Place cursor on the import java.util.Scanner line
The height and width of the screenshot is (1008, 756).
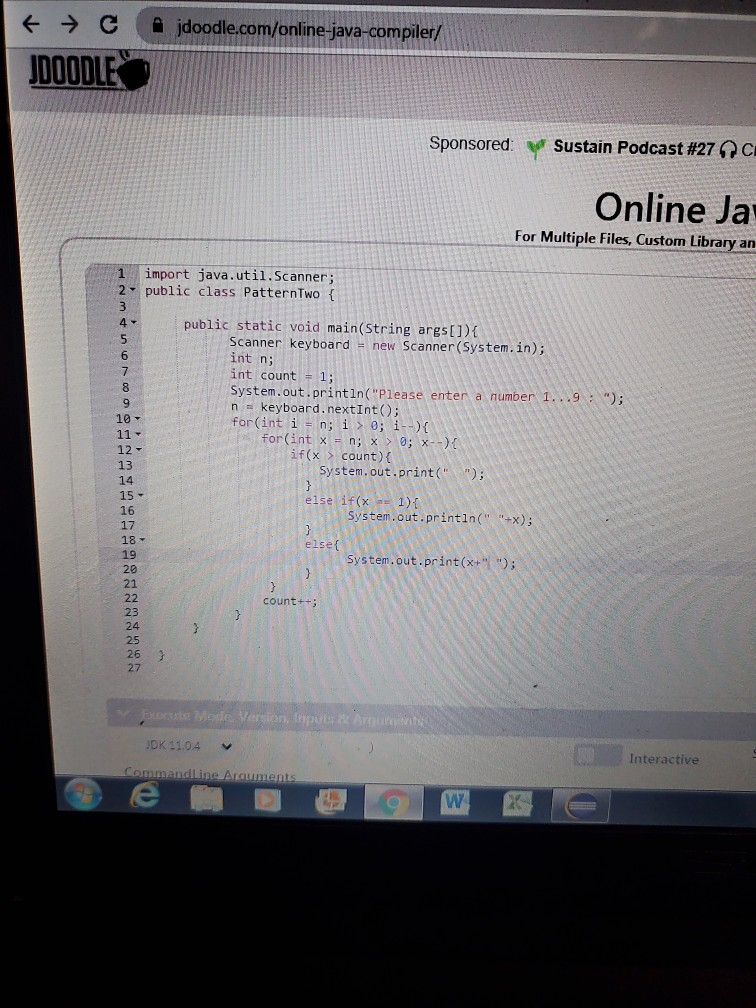240,275
